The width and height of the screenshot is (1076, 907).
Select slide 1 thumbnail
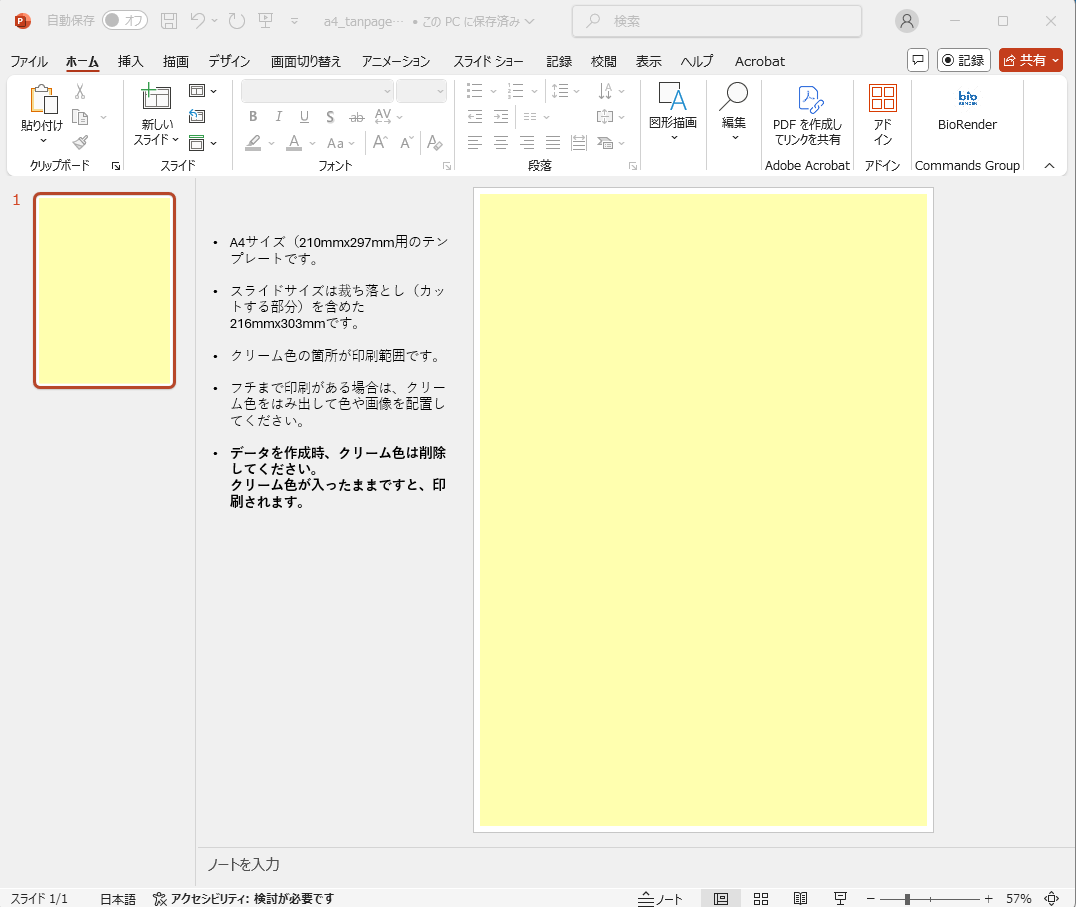click(x=104, y=289)
